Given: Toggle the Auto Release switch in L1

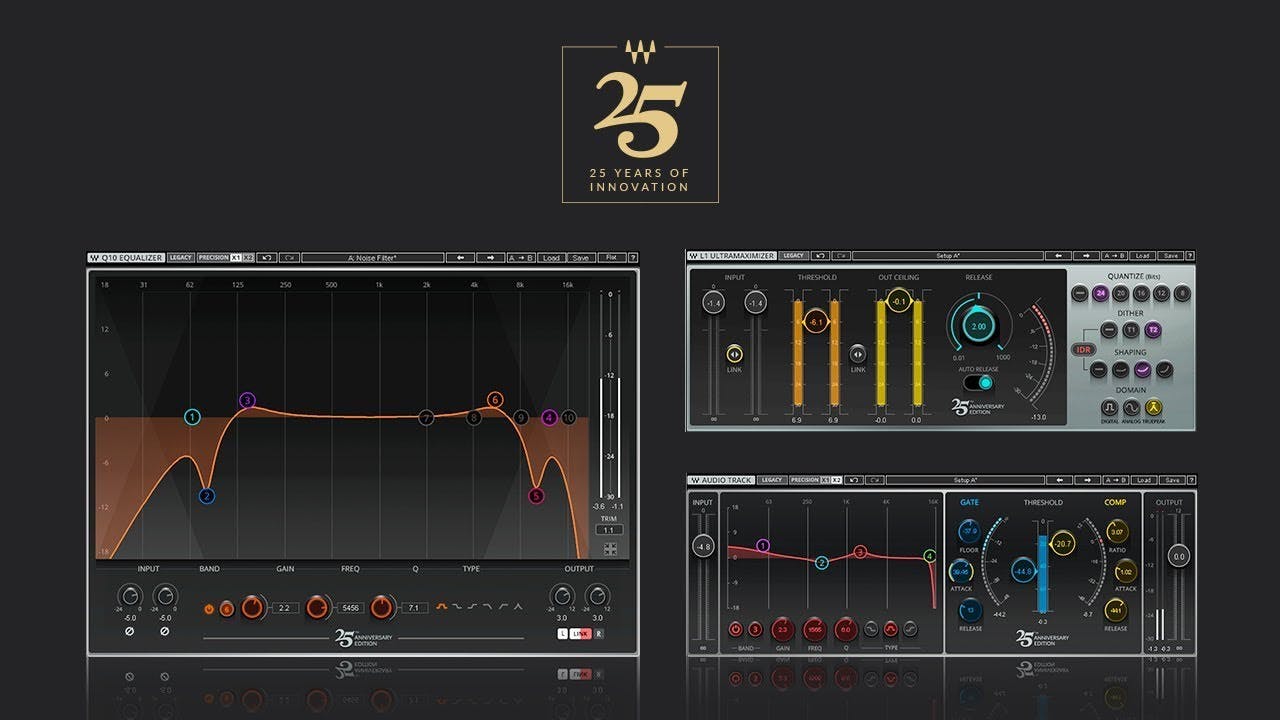Looking at the screenshot, I should tap(979, 382).
